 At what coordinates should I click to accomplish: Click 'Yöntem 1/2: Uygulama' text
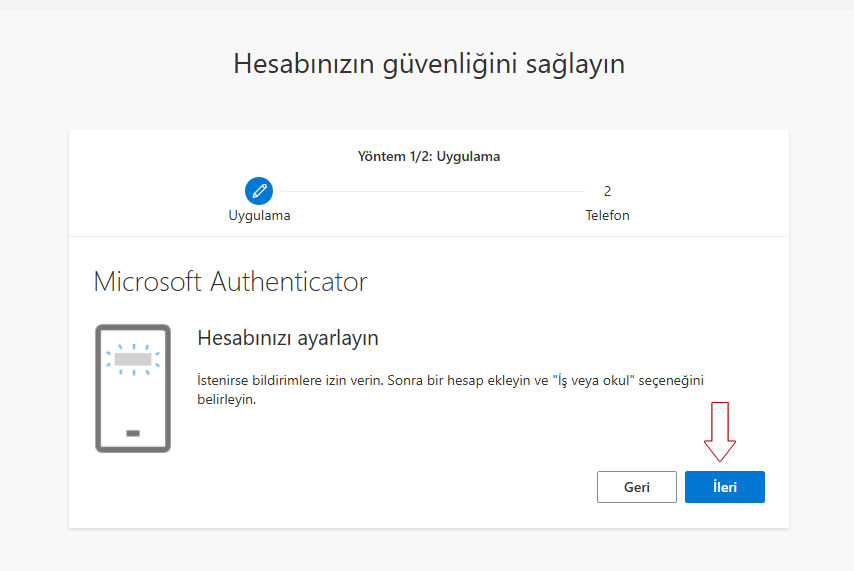pos(429,156)
